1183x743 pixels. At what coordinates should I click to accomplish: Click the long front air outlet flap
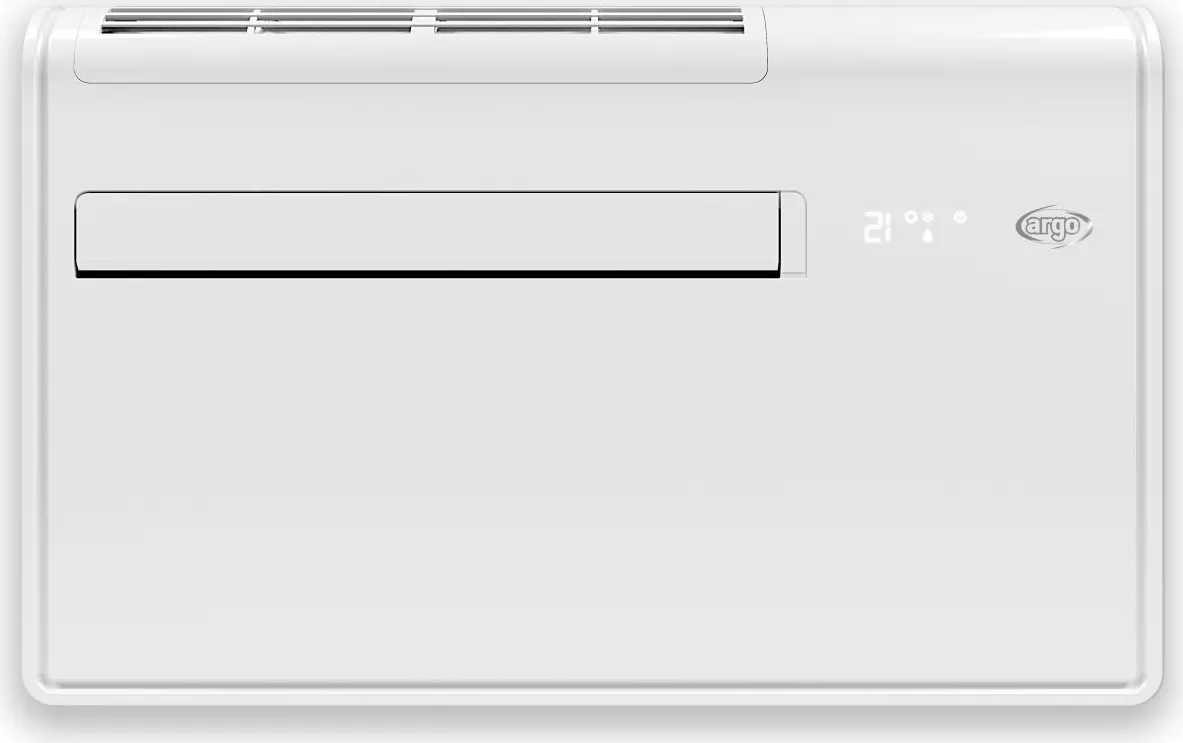coord(428,234)
